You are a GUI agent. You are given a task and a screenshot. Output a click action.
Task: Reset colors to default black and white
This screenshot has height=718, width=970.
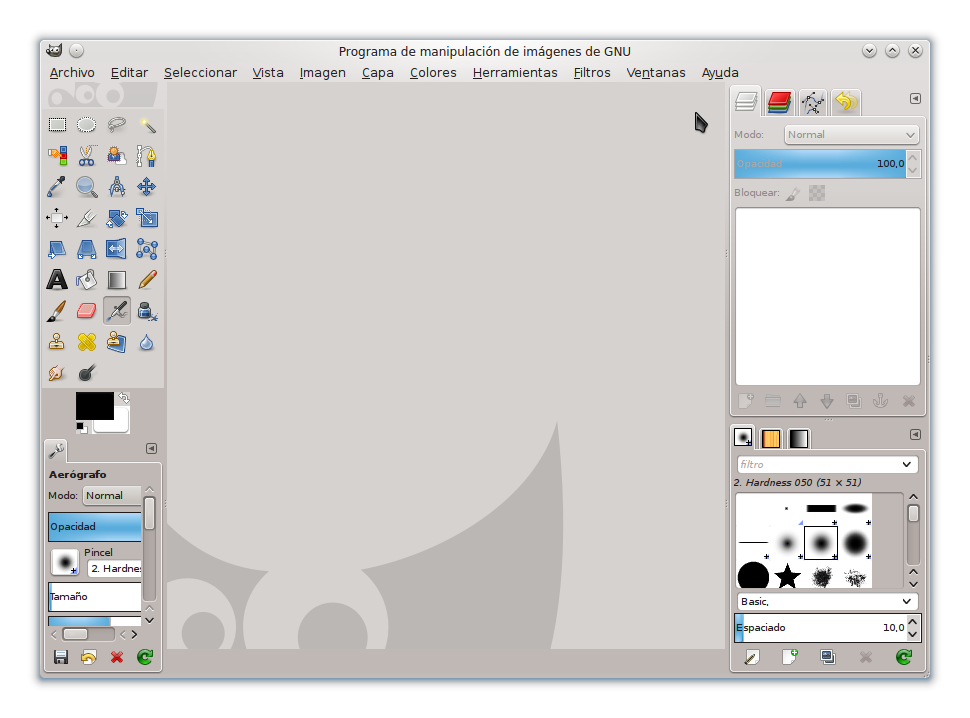(81, 427)
